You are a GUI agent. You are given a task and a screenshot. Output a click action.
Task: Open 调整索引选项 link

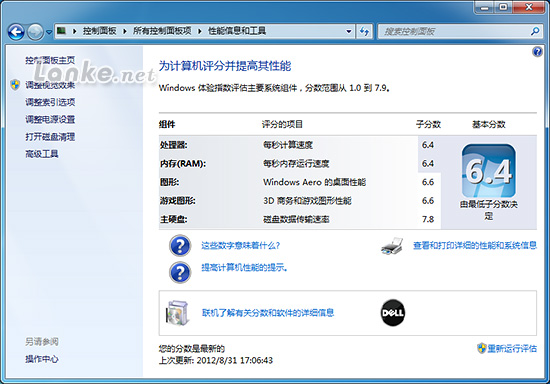coord(50,102)
